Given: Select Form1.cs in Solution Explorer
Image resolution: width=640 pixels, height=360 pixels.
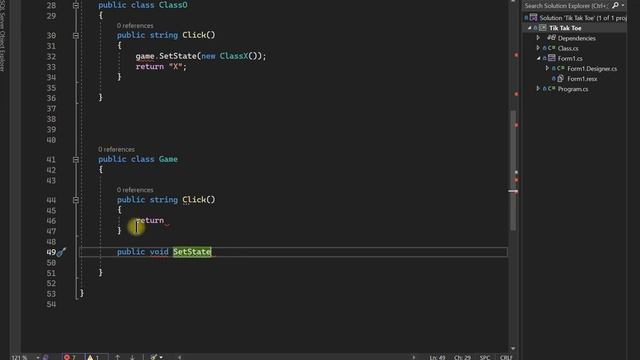Looking at the screenshot, I should [x=570, y=58].
